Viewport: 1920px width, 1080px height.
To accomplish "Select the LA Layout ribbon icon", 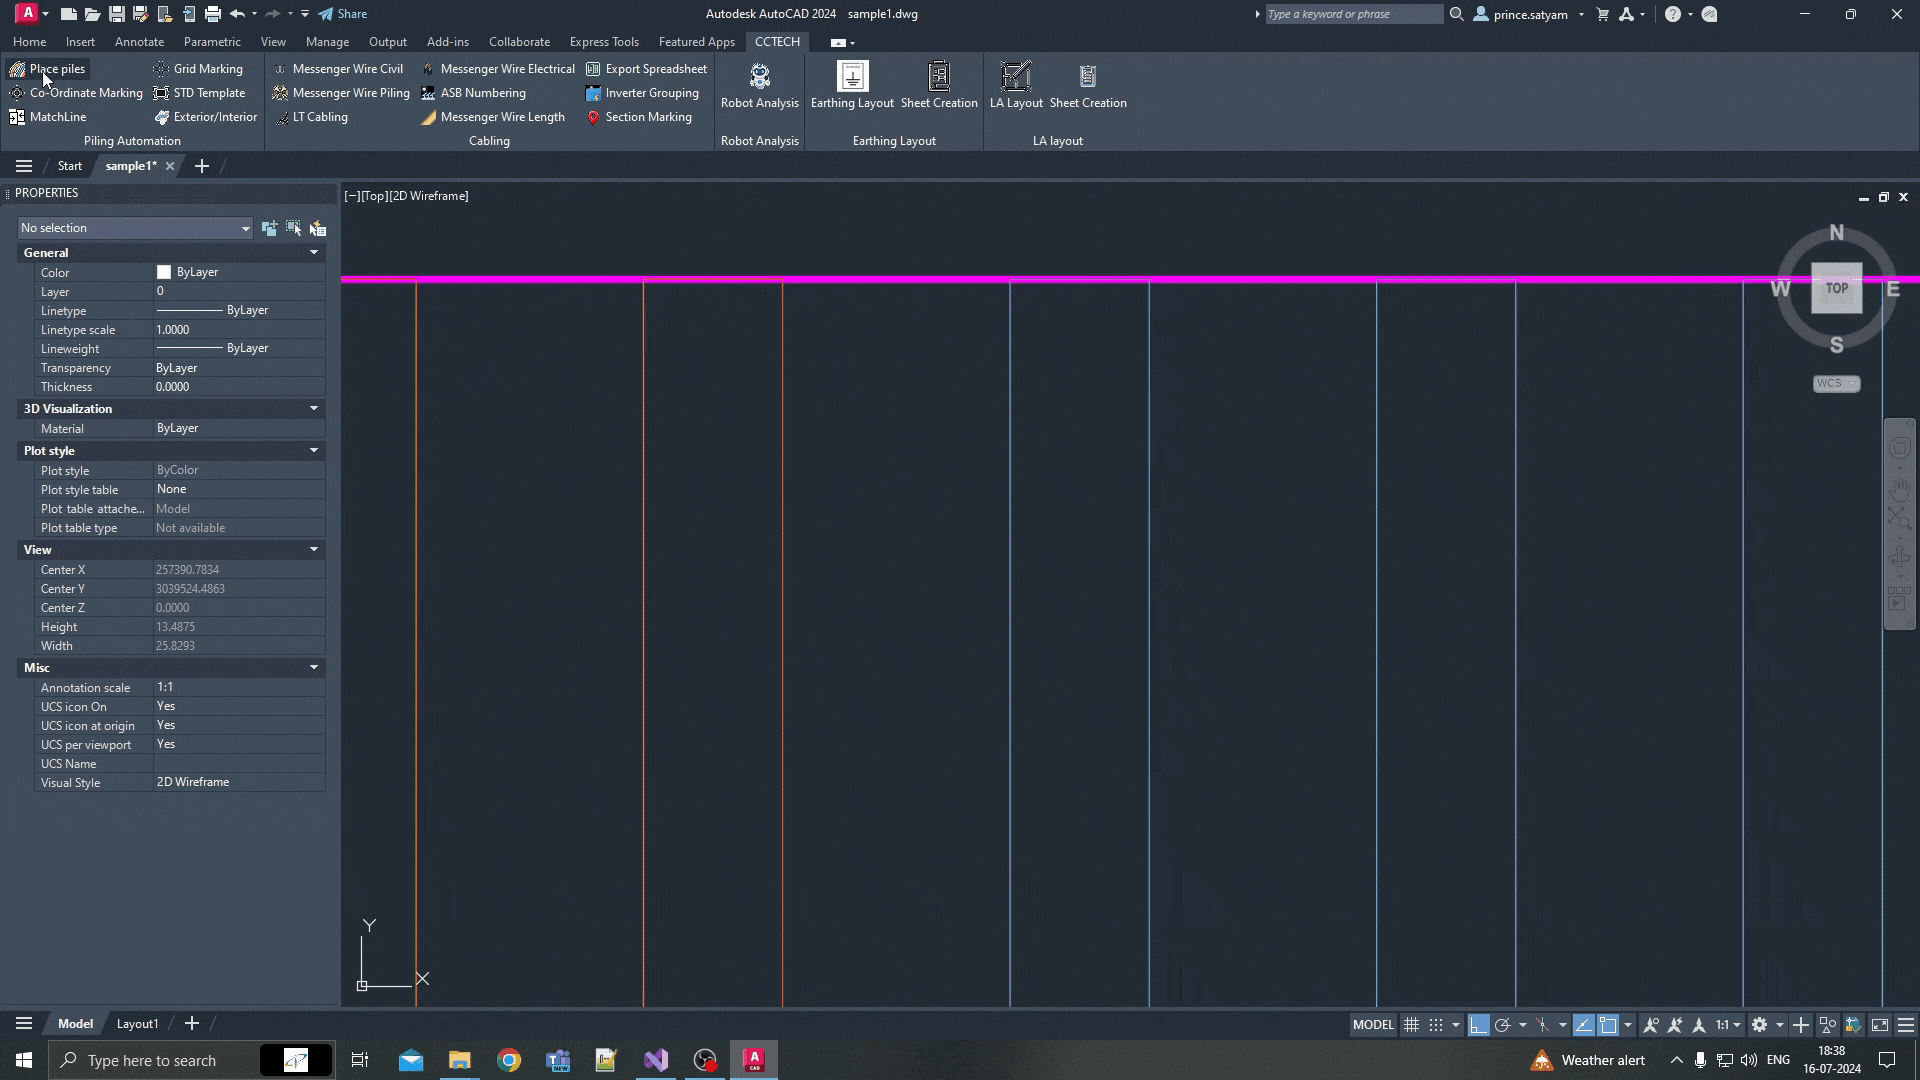I will pos(1016,85).
